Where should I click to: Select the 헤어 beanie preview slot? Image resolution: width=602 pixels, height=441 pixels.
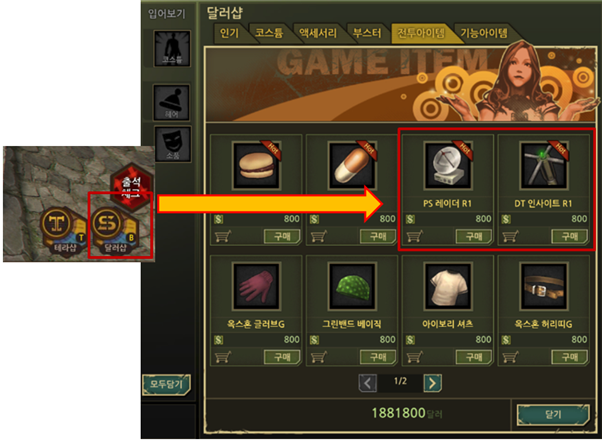click(x=172, y=102)
